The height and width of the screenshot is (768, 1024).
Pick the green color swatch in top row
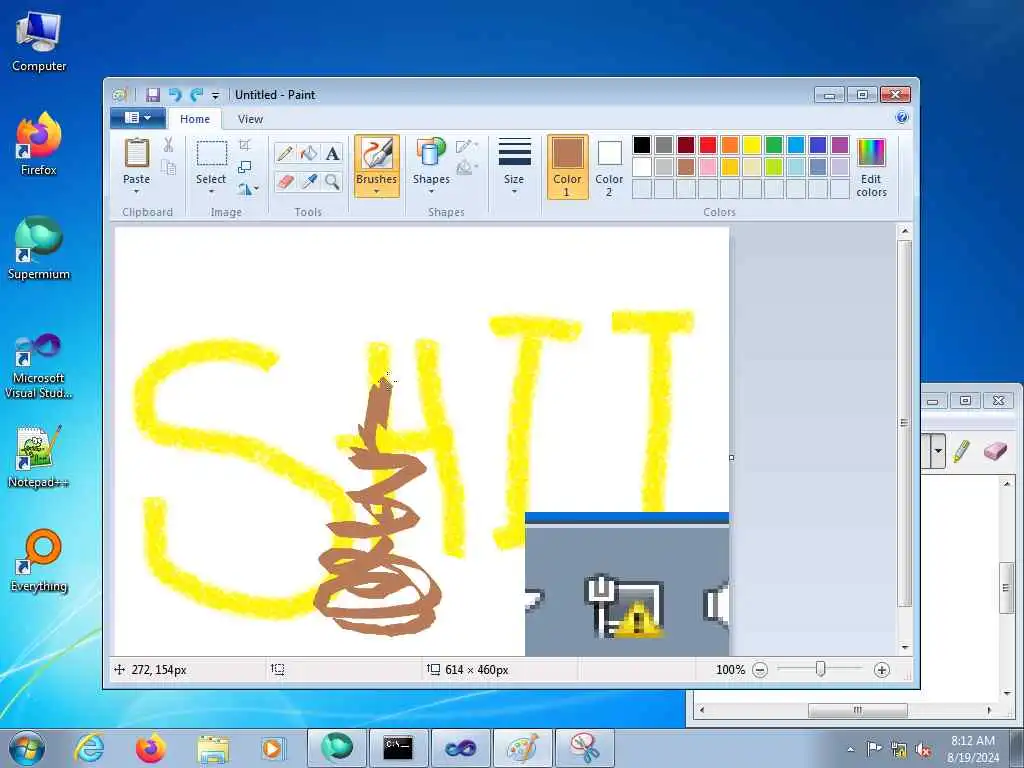(774, 145)
